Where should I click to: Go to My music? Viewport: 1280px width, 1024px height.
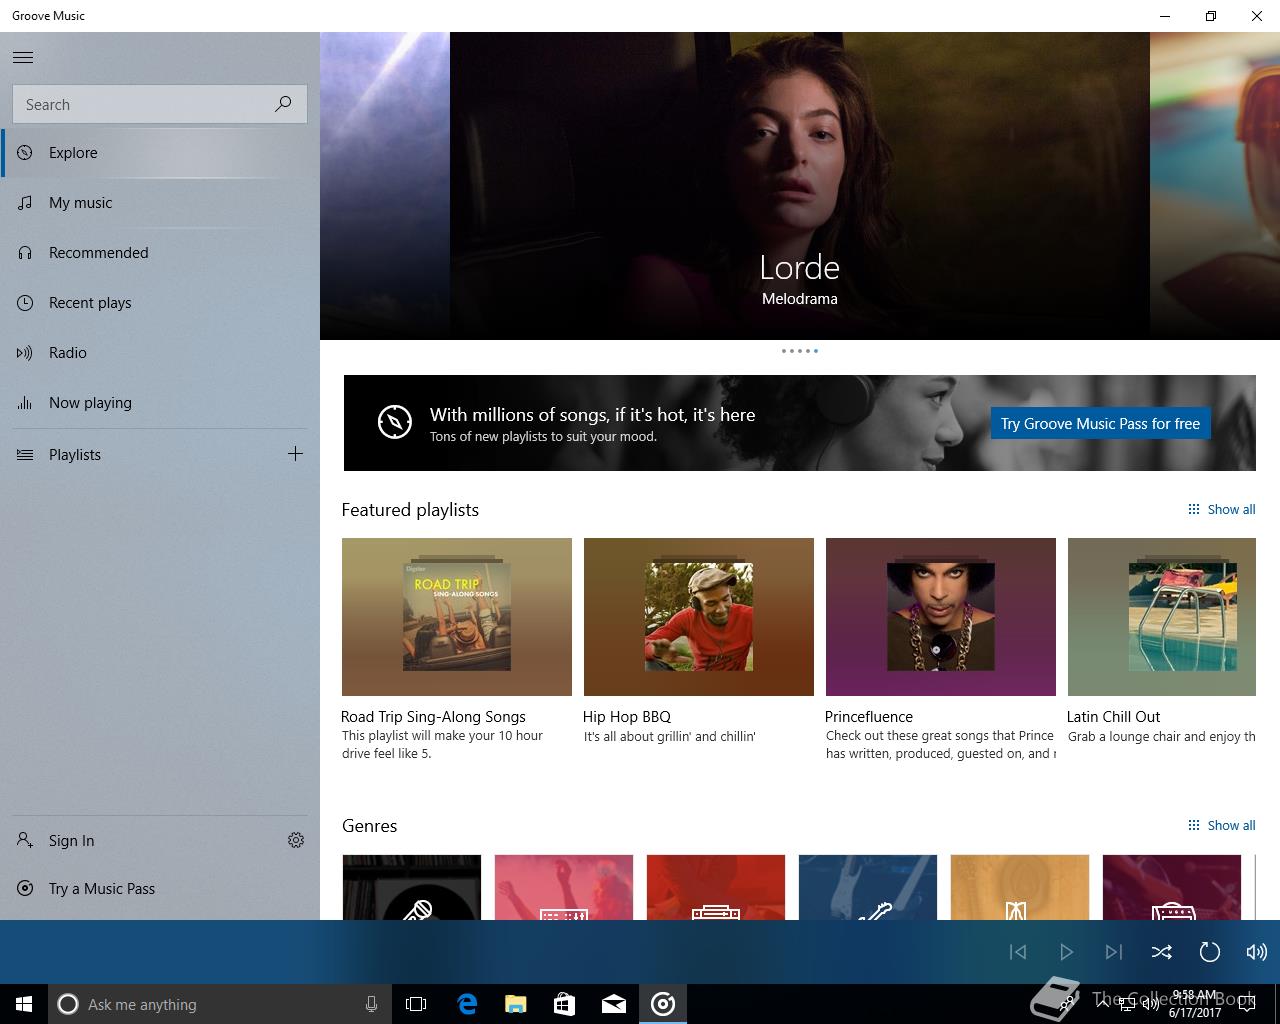click(160, 203)
